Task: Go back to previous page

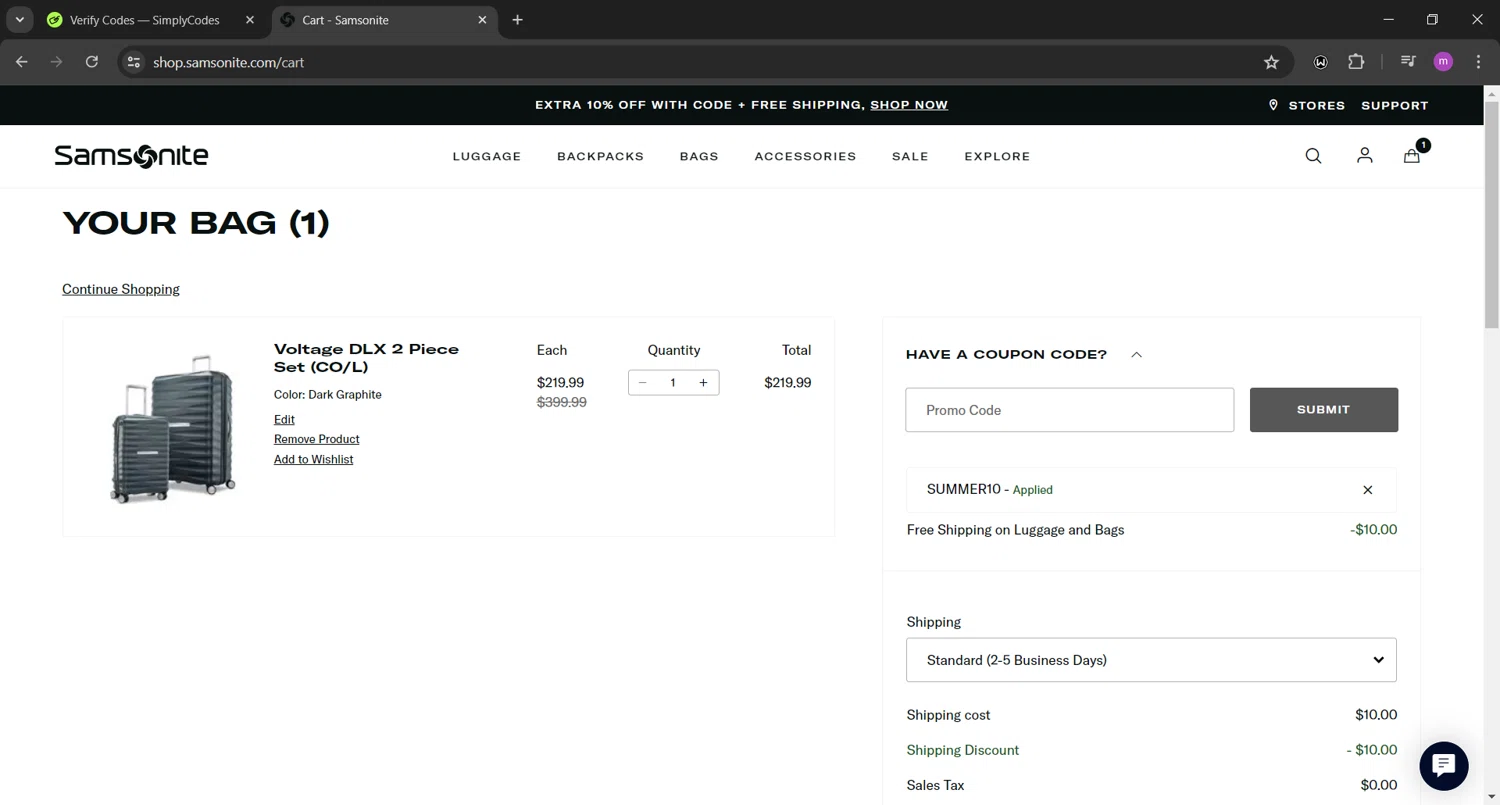Action: 22,62
